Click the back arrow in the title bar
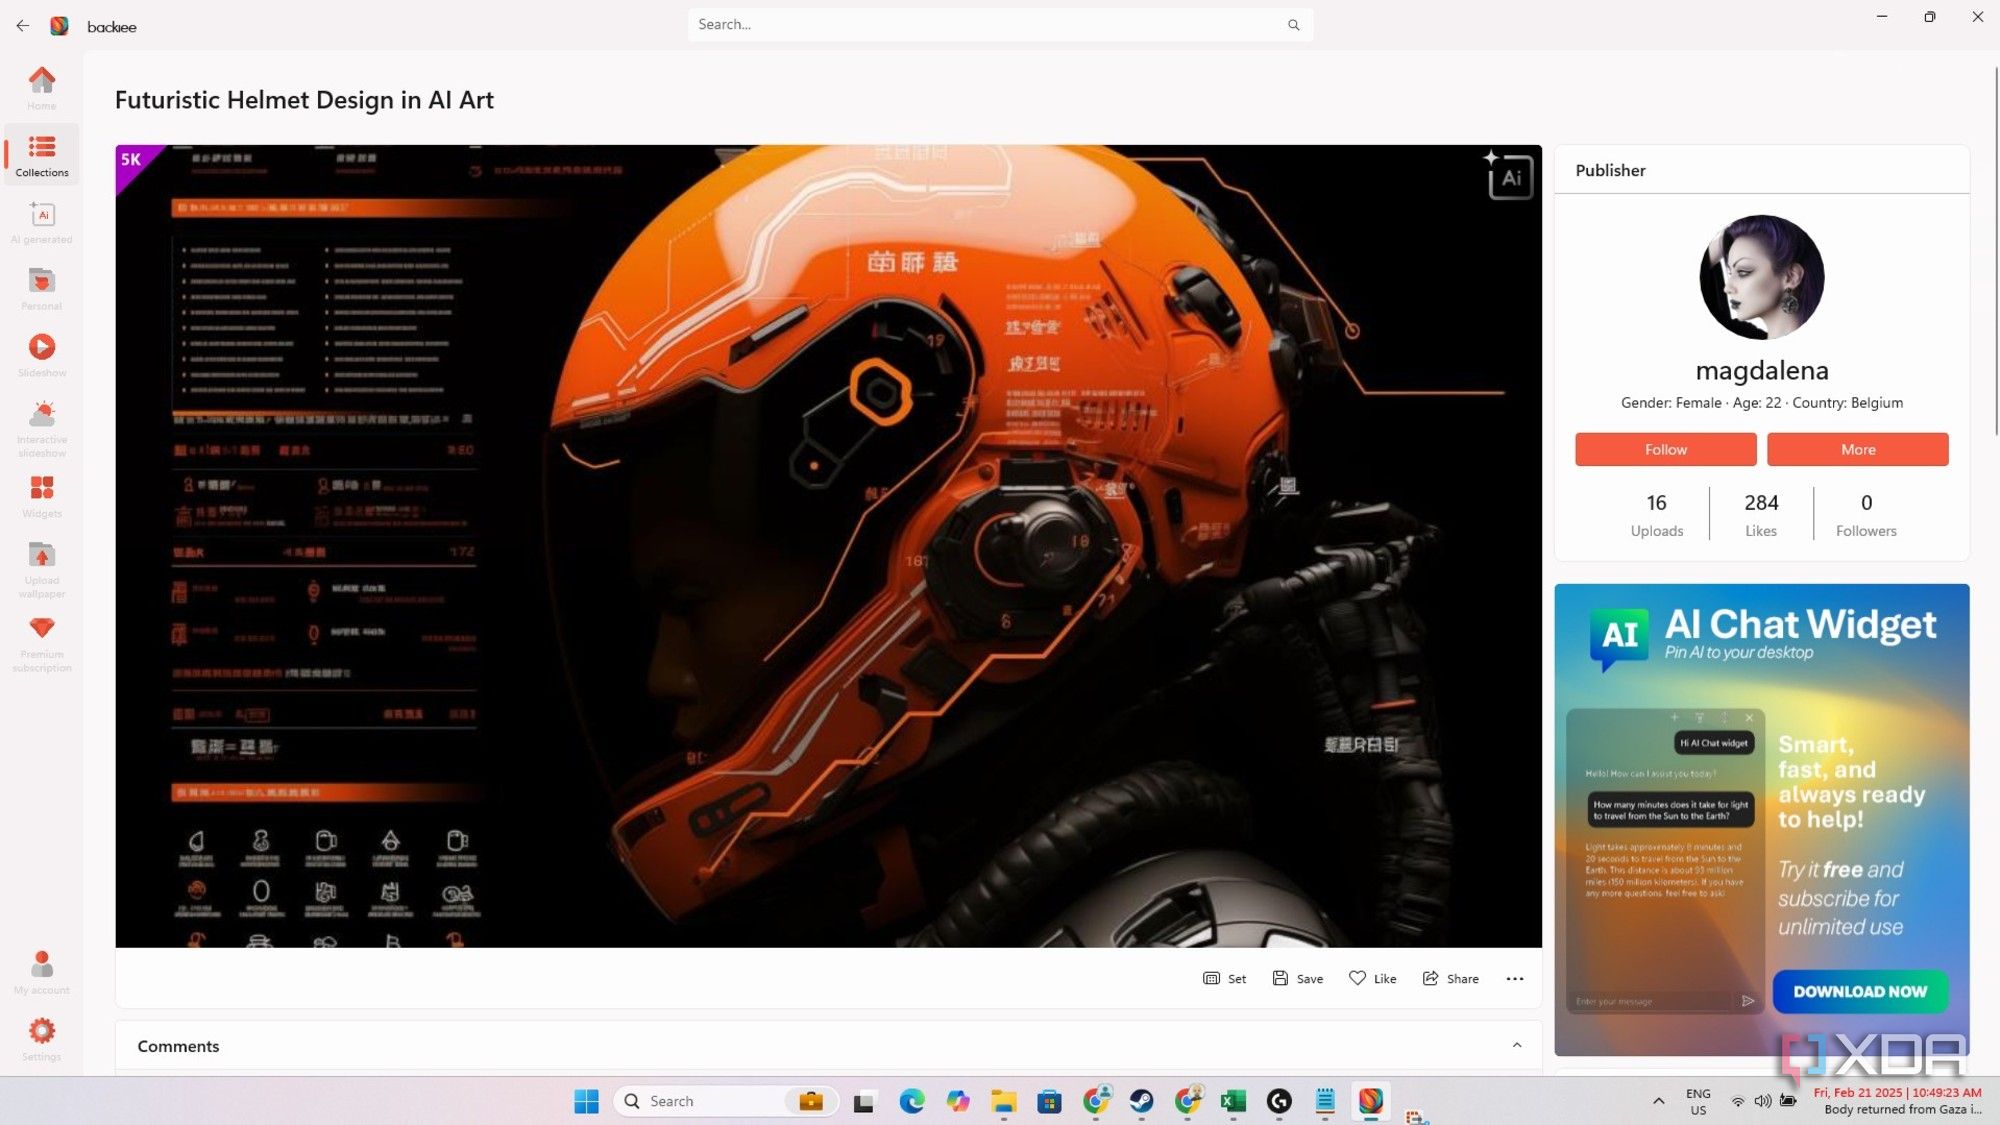 tap(22, 26)
